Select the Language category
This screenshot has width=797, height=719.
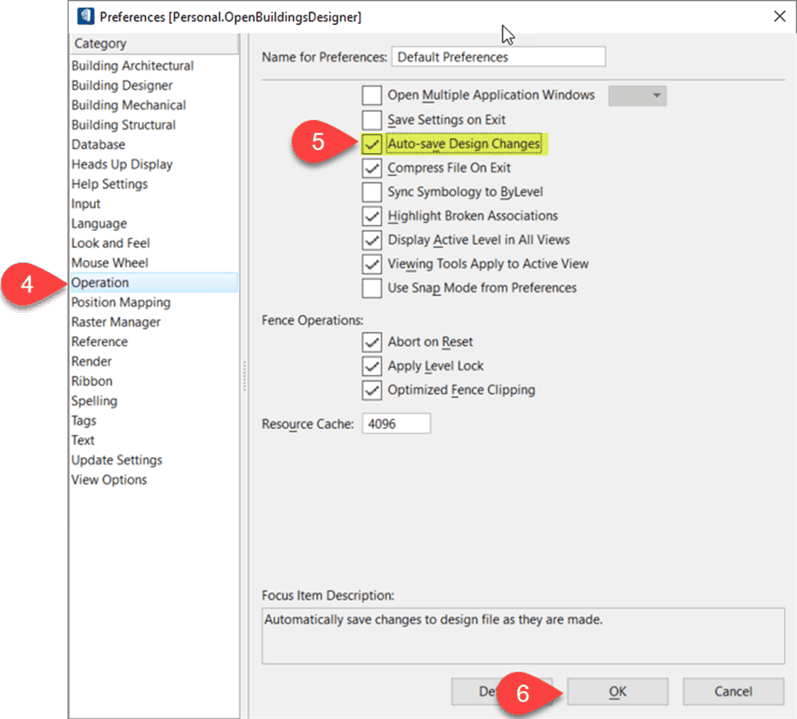[x=154, y=224]
